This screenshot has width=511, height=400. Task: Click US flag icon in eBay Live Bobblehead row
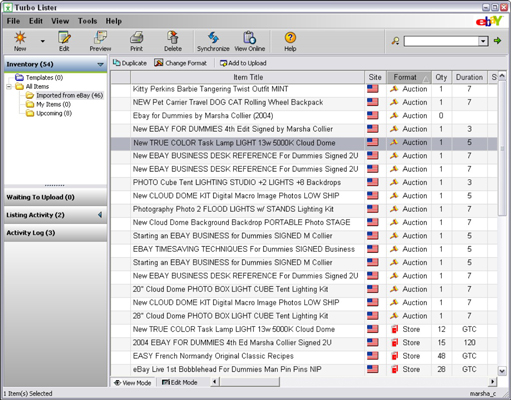click(x=373, y=369)
